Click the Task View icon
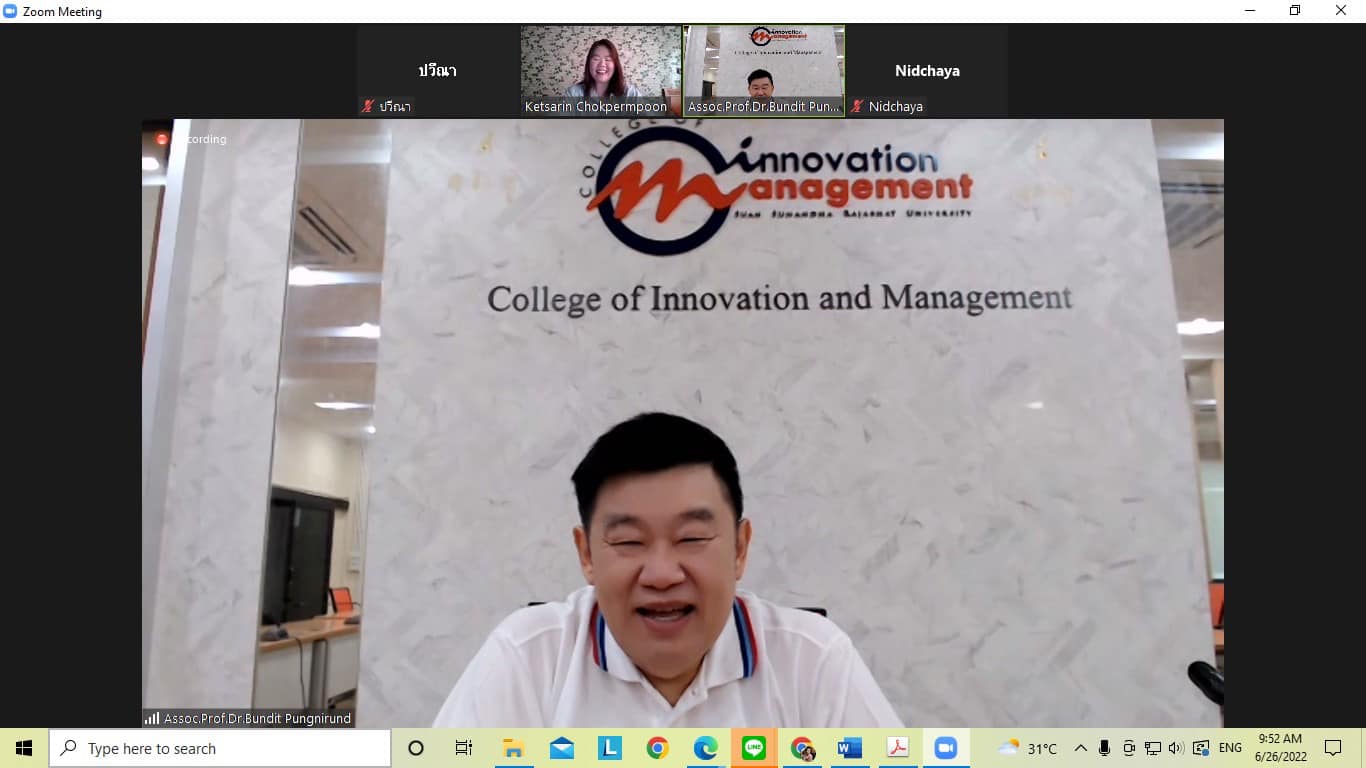 (x=464, y=748)
